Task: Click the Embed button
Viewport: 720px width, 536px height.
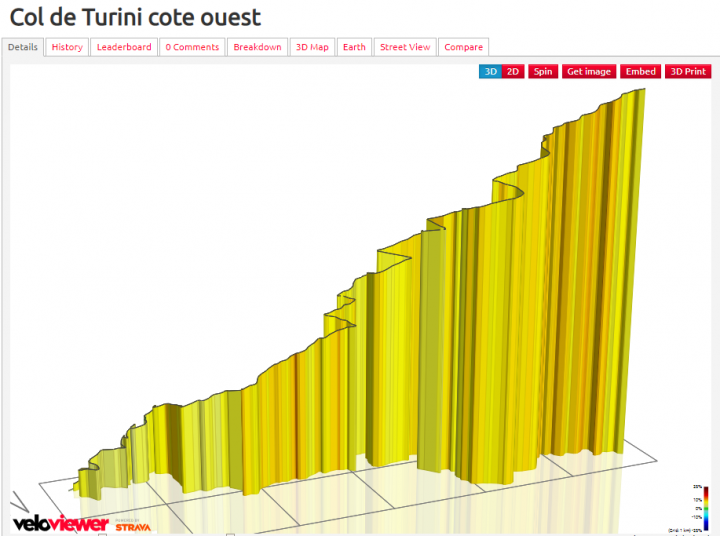Action: [x=641, y=72]
